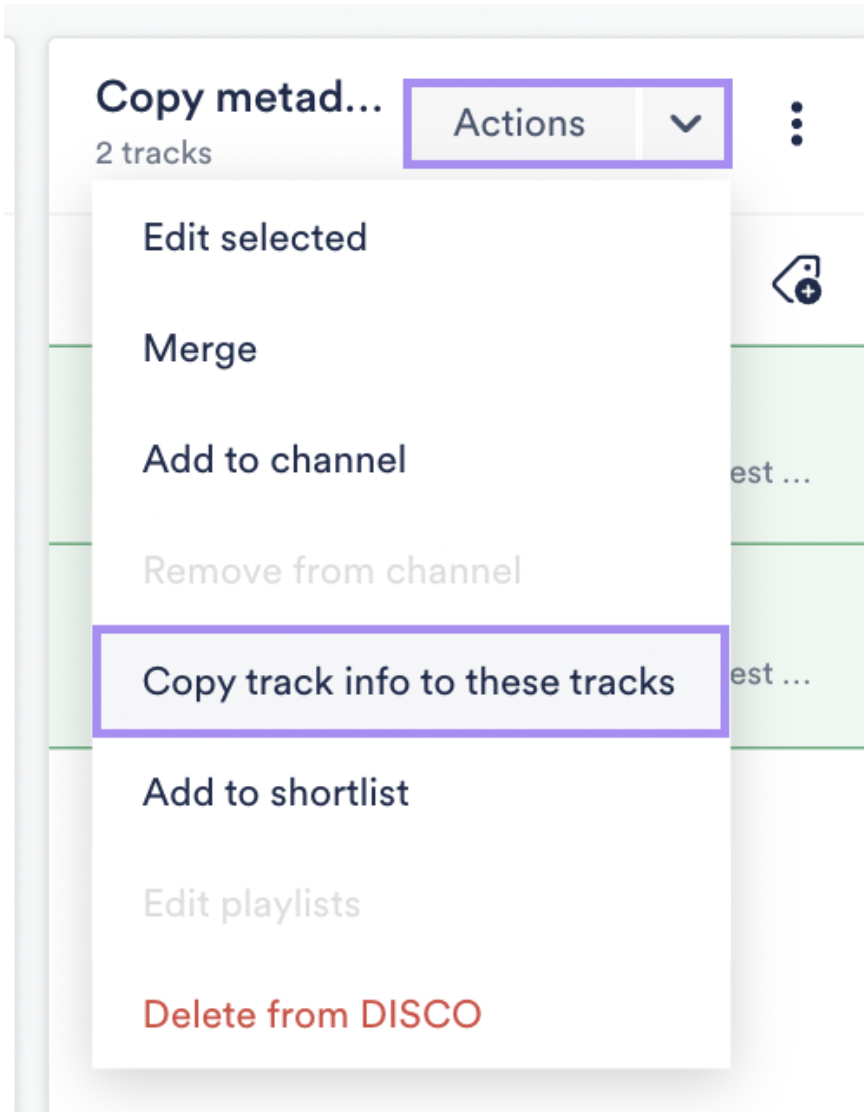864x1112 pixels.
Task: Choose "Merge" from the Actions menu
Action: click(x=199, y=348)
